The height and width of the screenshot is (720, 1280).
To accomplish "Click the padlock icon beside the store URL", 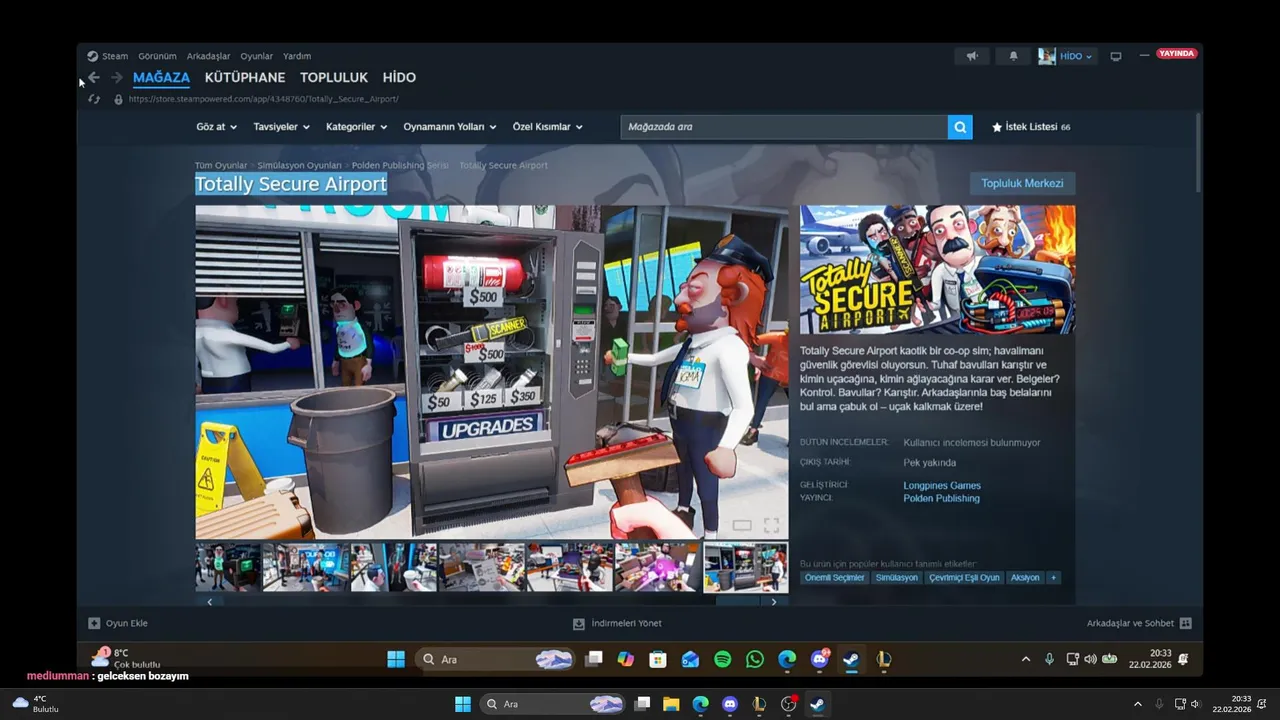I will point(118,99).
